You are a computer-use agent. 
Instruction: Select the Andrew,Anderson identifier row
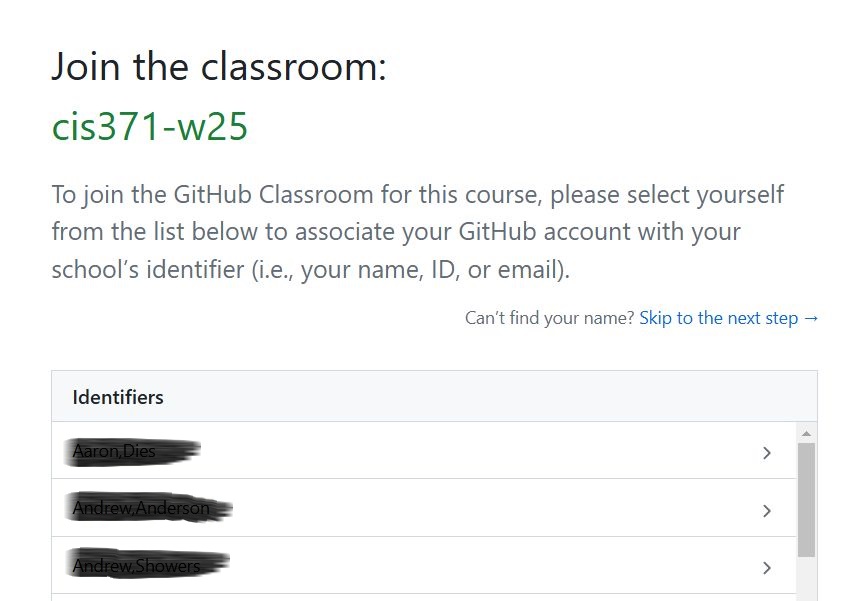424,508
